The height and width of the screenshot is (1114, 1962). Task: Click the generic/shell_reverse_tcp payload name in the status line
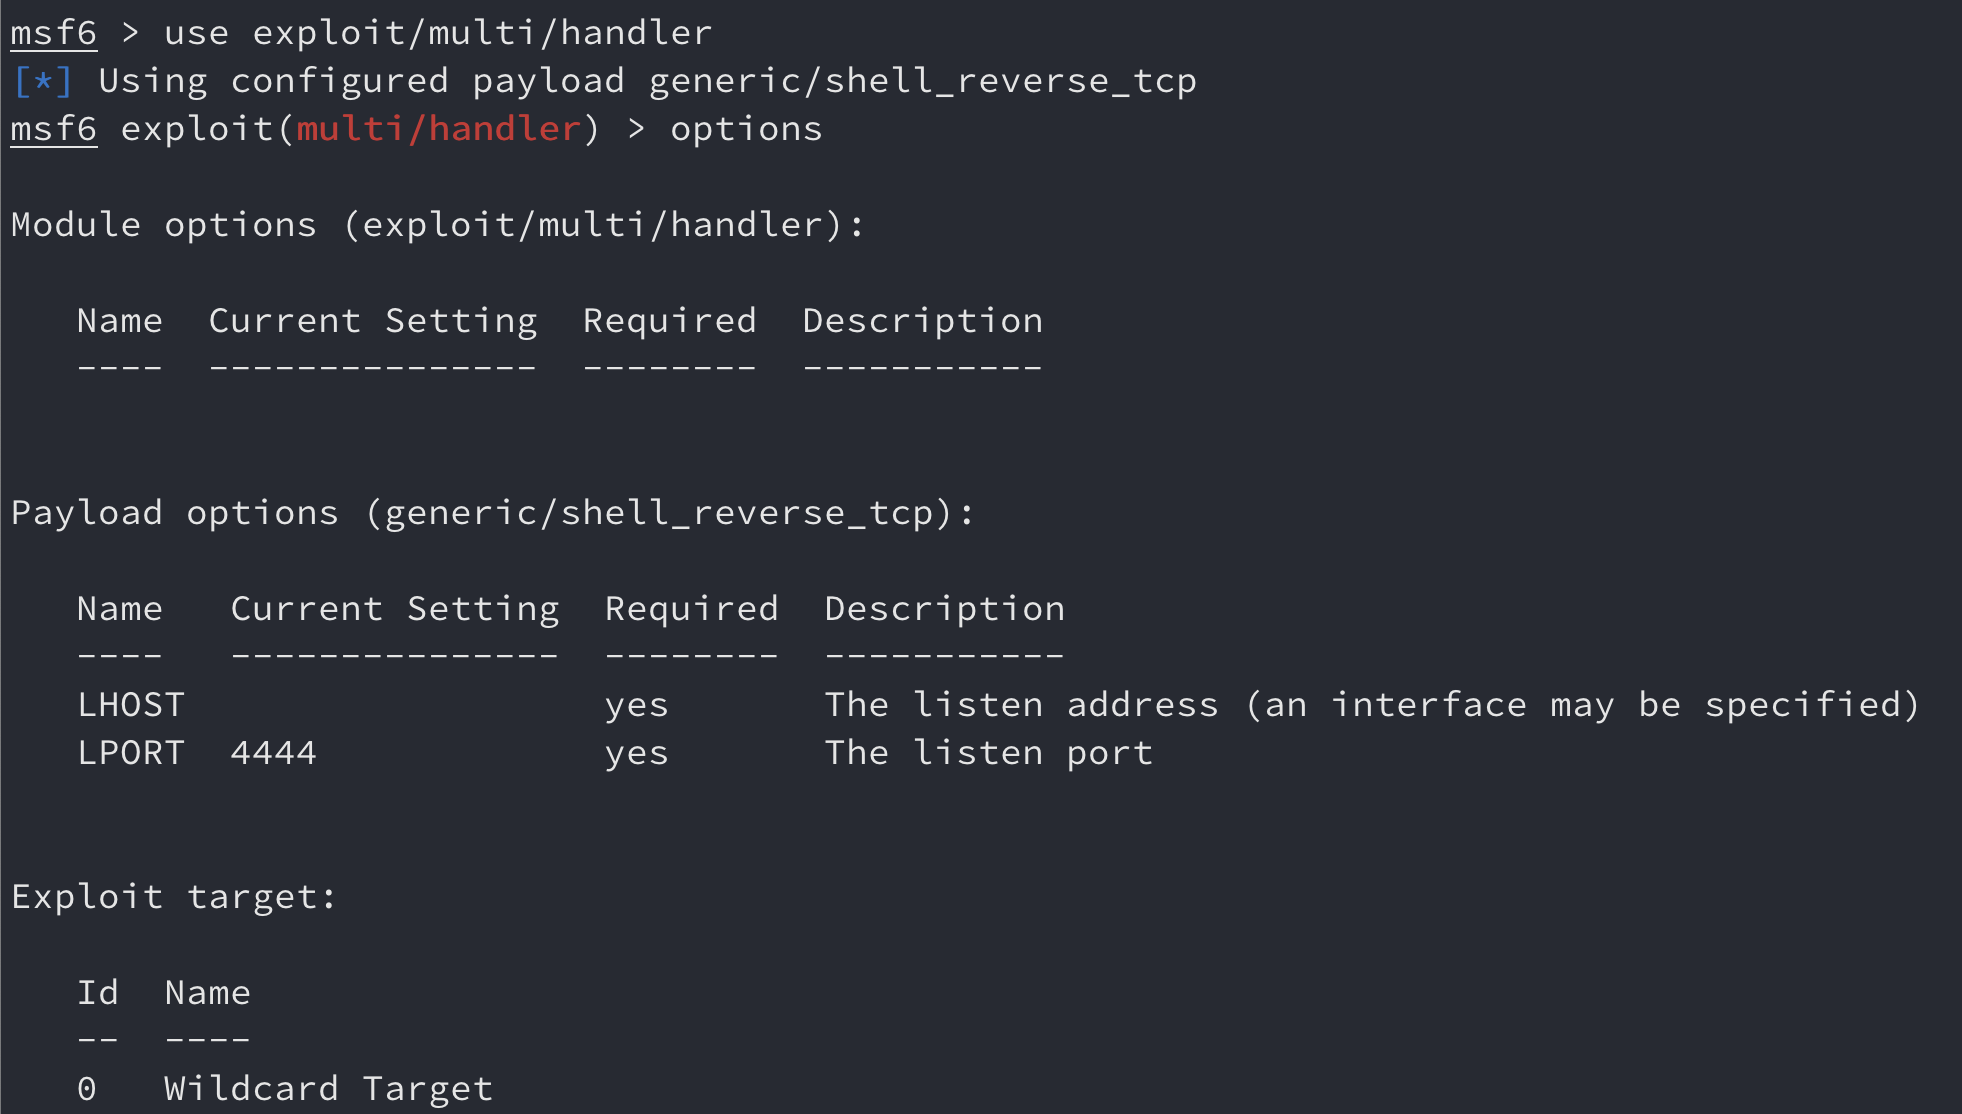click(x=922, y=81)
